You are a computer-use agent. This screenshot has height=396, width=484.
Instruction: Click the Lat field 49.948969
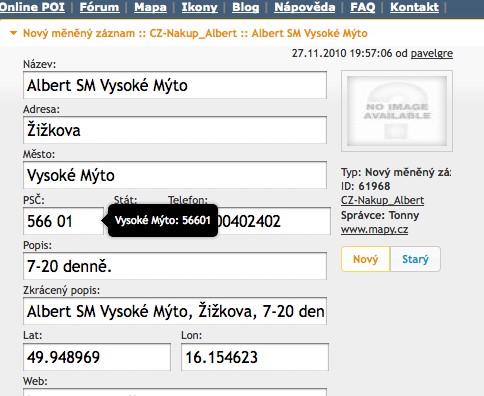click(x=97, y=357)
